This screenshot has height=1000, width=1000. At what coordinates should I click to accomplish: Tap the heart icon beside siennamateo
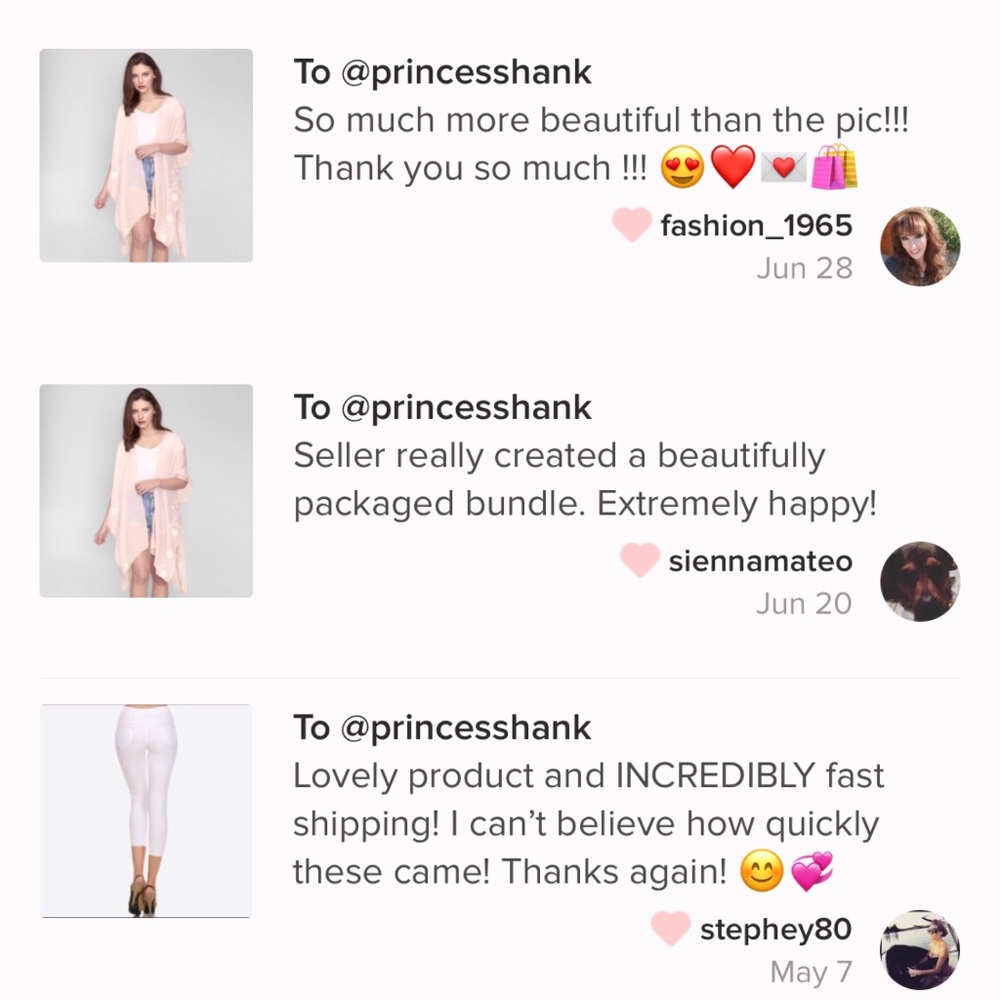click(x=640, y=560)
